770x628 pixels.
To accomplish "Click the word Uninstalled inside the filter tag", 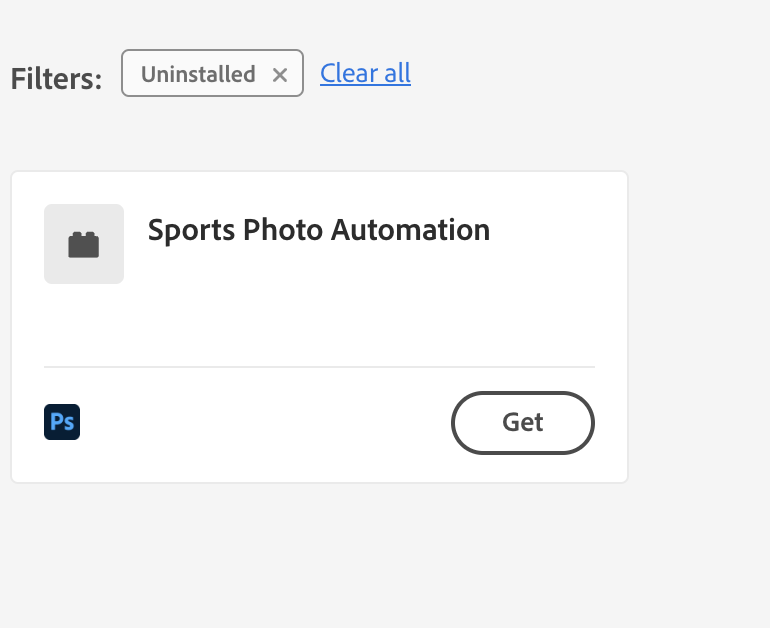I will pyautogui.click(x=198, y=75).
